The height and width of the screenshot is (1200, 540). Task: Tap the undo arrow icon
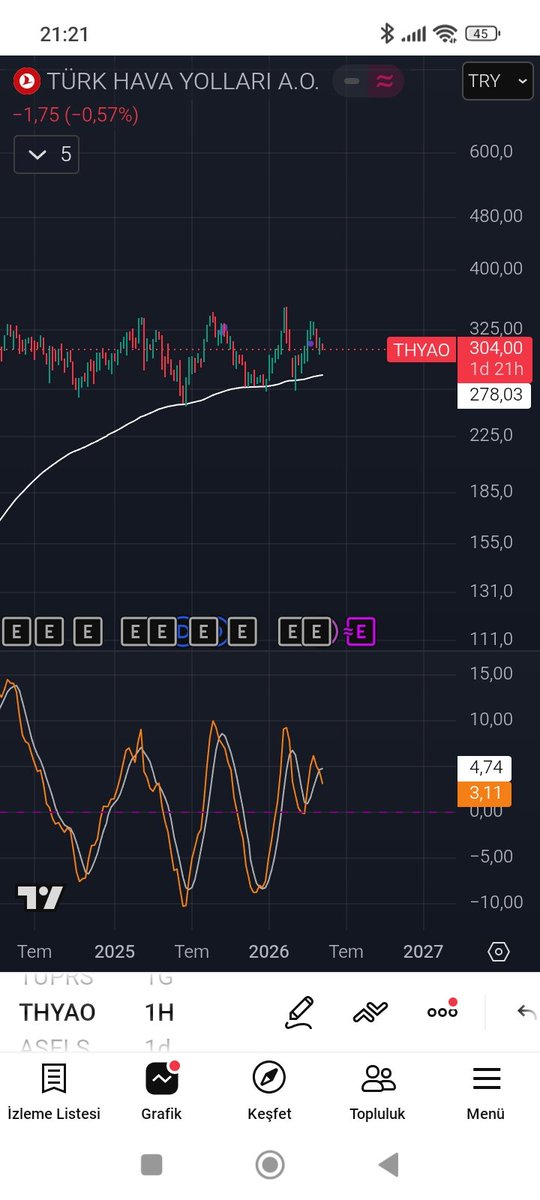pyautogui.click(x=527, y=1012)
